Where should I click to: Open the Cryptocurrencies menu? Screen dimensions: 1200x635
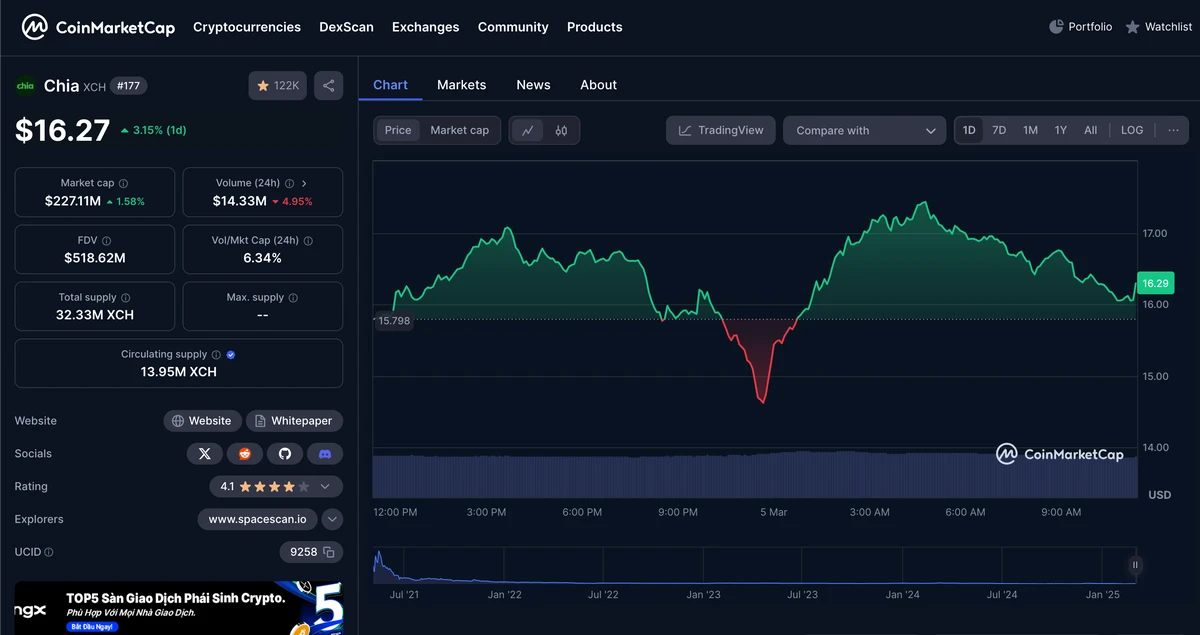tap(247, 27)
